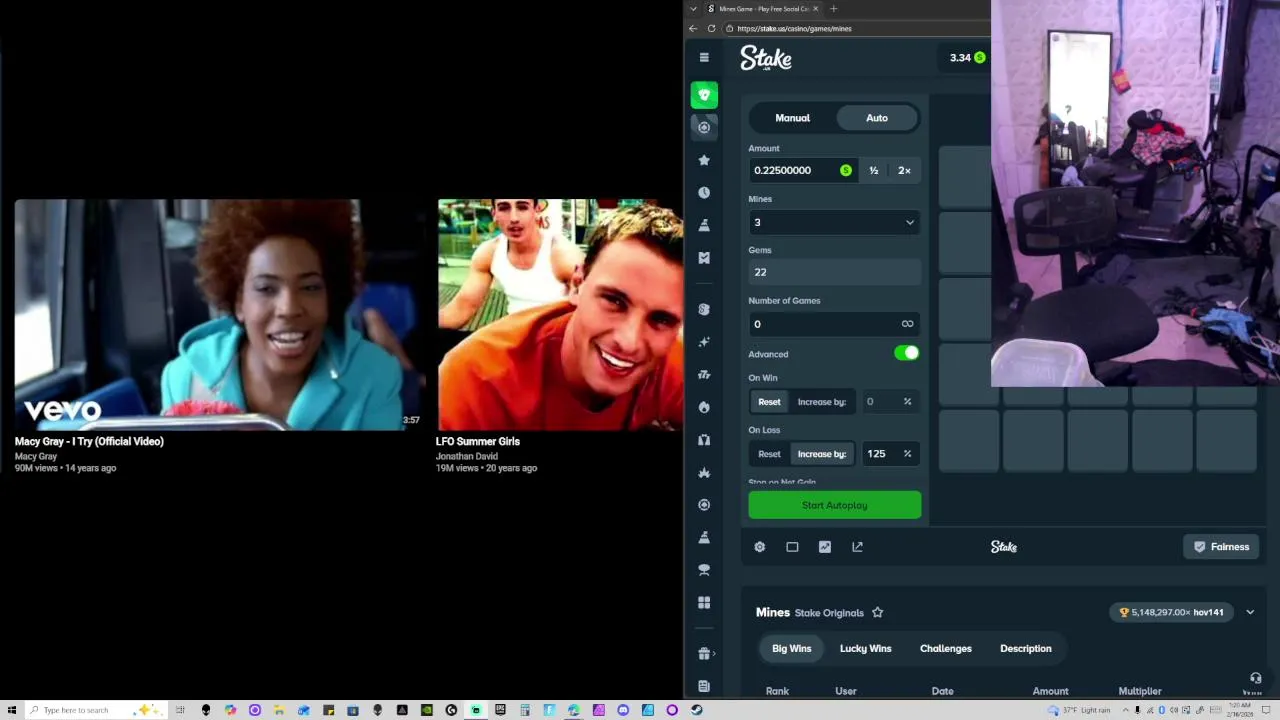Image resolution: width=1280 pixels, height=720 pixels.
Task: Click the green shield icon in sidebar
Action: 704,95
